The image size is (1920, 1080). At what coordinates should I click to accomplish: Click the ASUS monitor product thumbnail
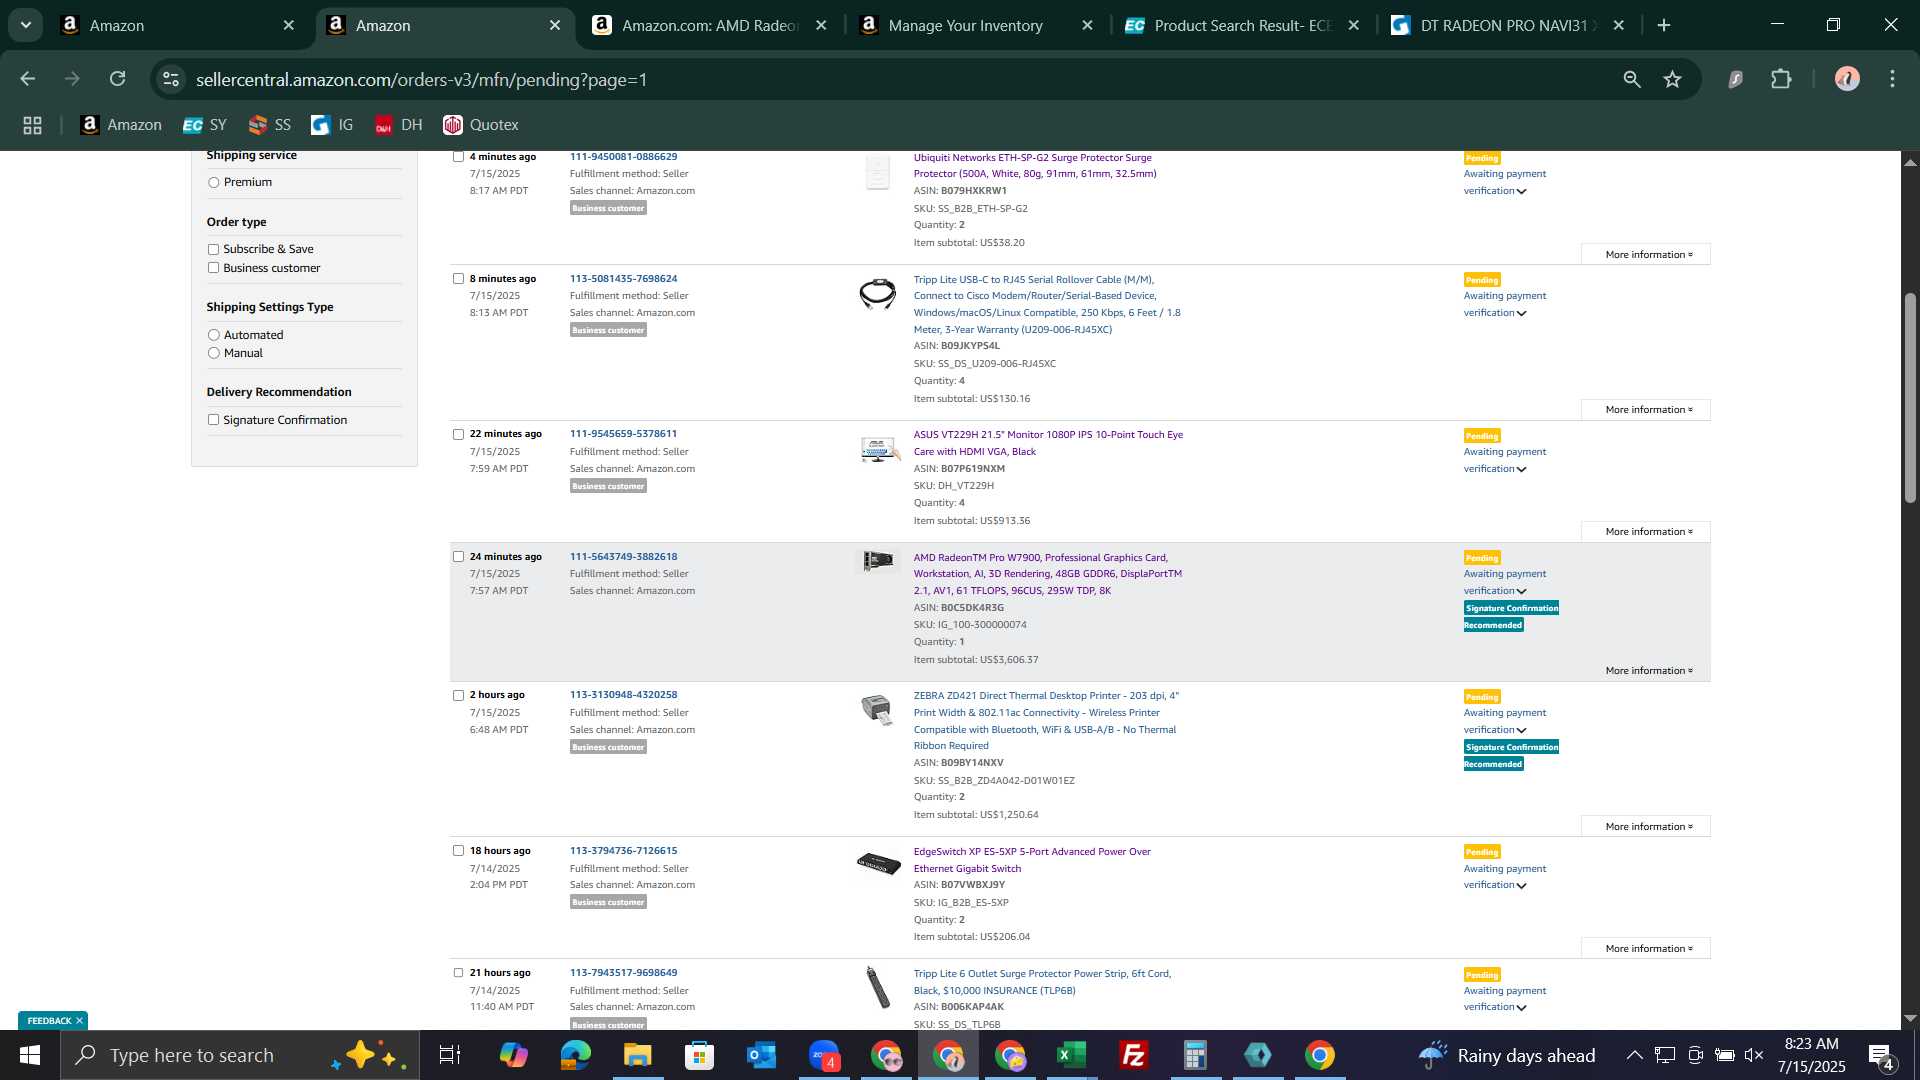pos(878,450)
